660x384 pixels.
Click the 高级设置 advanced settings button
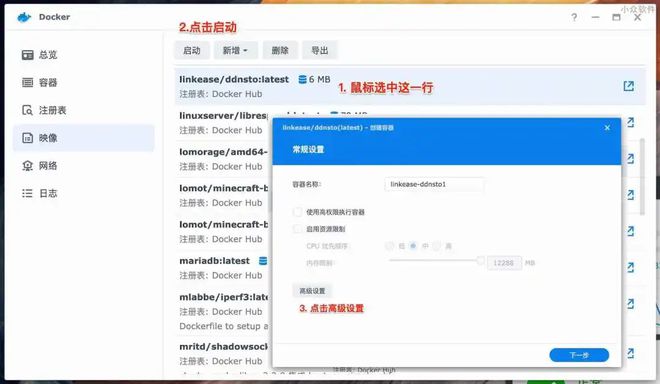point(312,291)
